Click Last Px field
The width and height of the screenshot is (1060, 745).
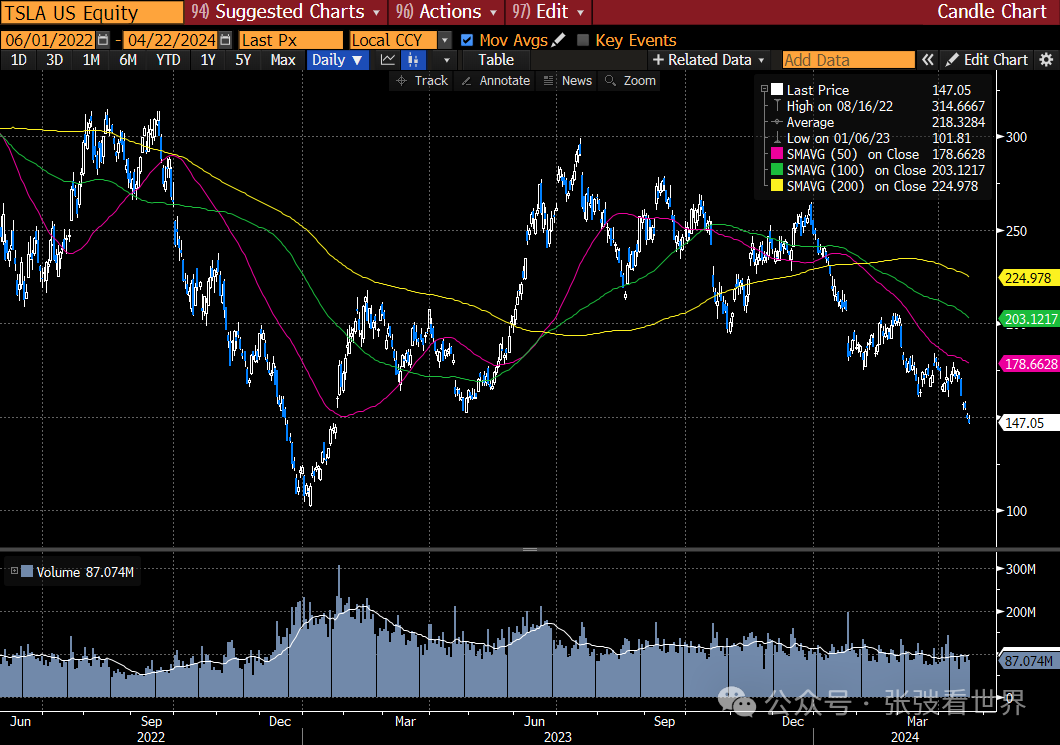click(291, 40)
